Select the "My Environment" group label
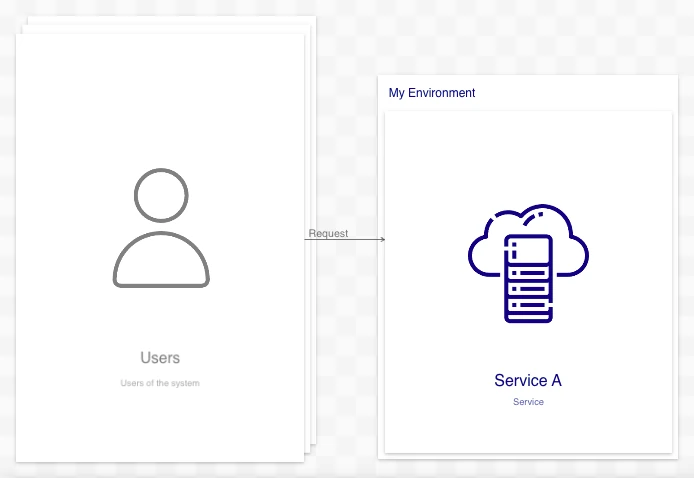Screen dimensions: 694x478 tap(432, 93)
